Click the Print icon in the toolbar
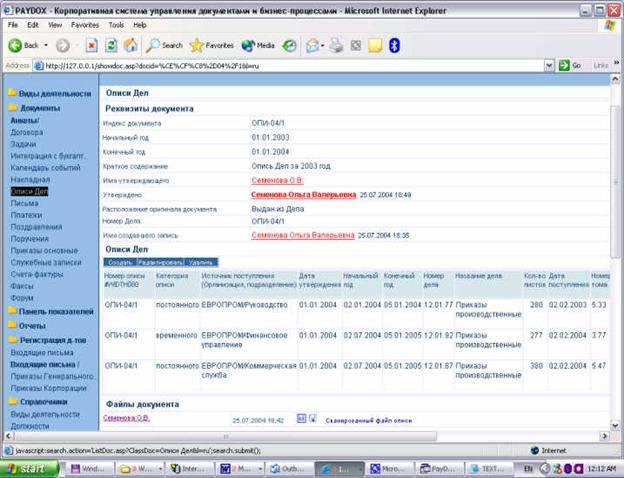The image size is (624, 478). (336, 45)
